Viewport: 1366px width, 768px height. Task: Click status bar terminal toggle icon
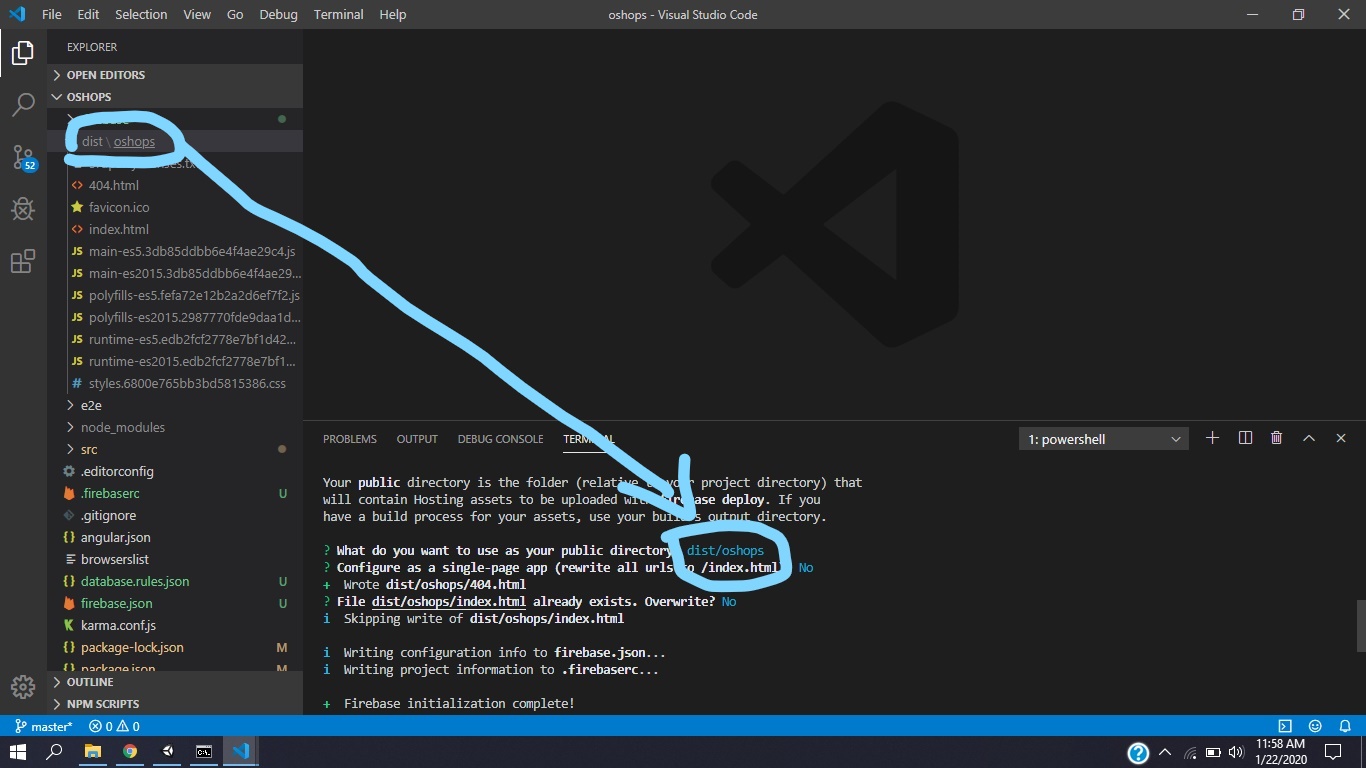pyautogui.click(x=1285, y=726)
